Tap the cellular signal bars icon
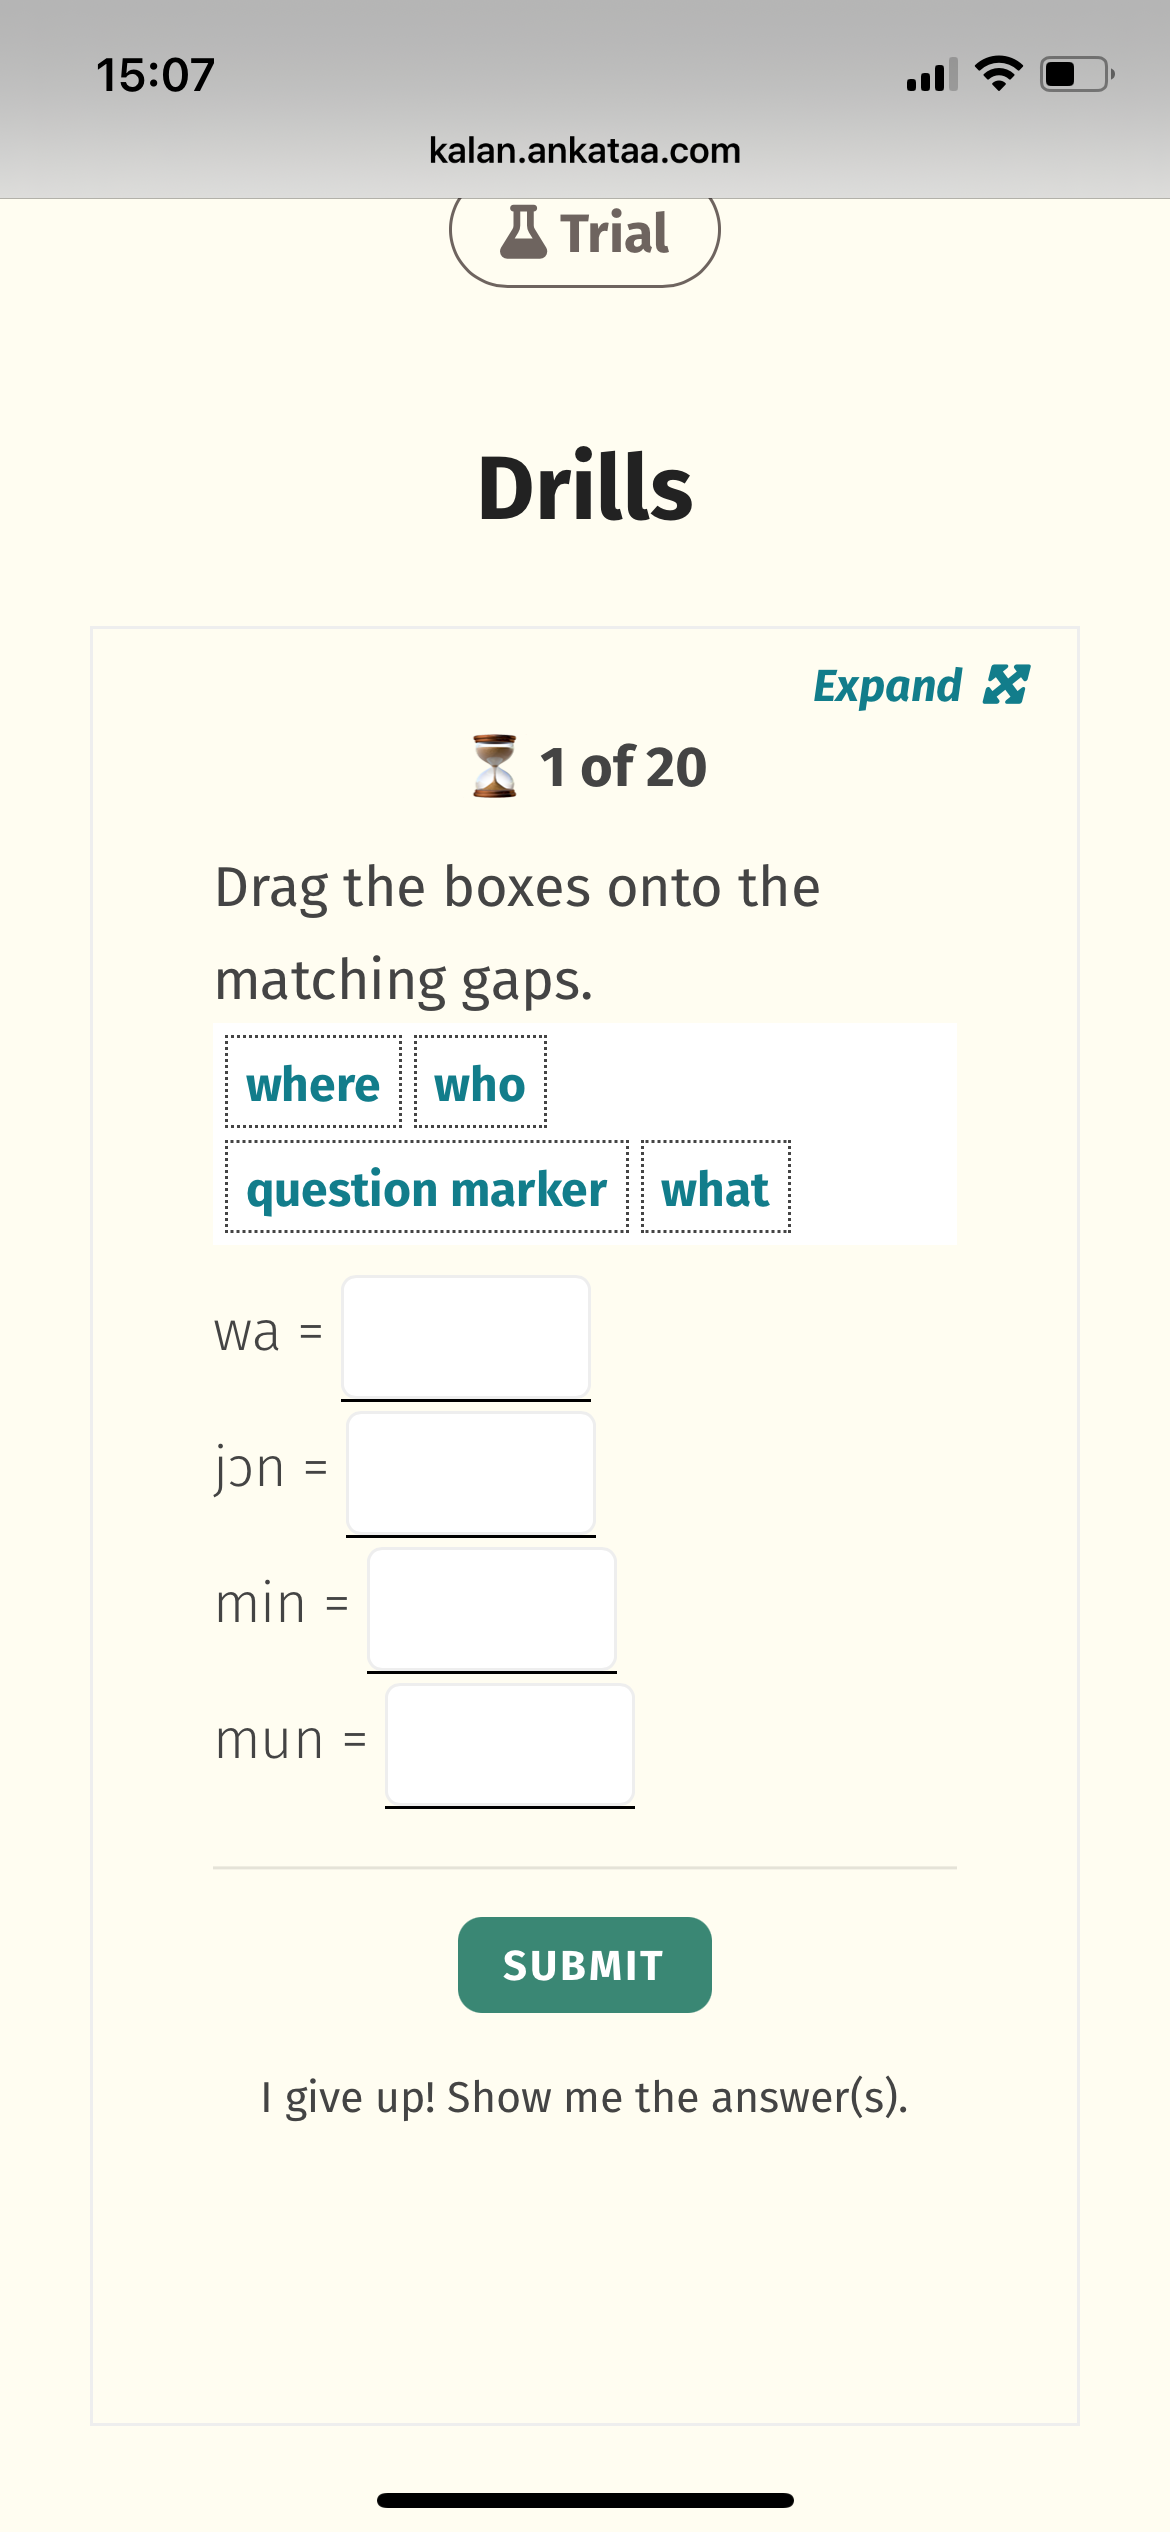This screenshot has width=1170, height=2532. click(931, 75)
